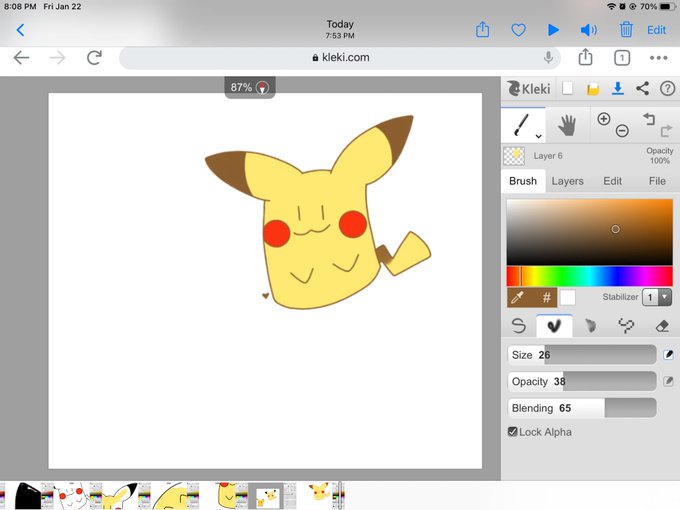Screen dimensions: 680x510
Task: Mute the video sound
Action: pos(588,30)
